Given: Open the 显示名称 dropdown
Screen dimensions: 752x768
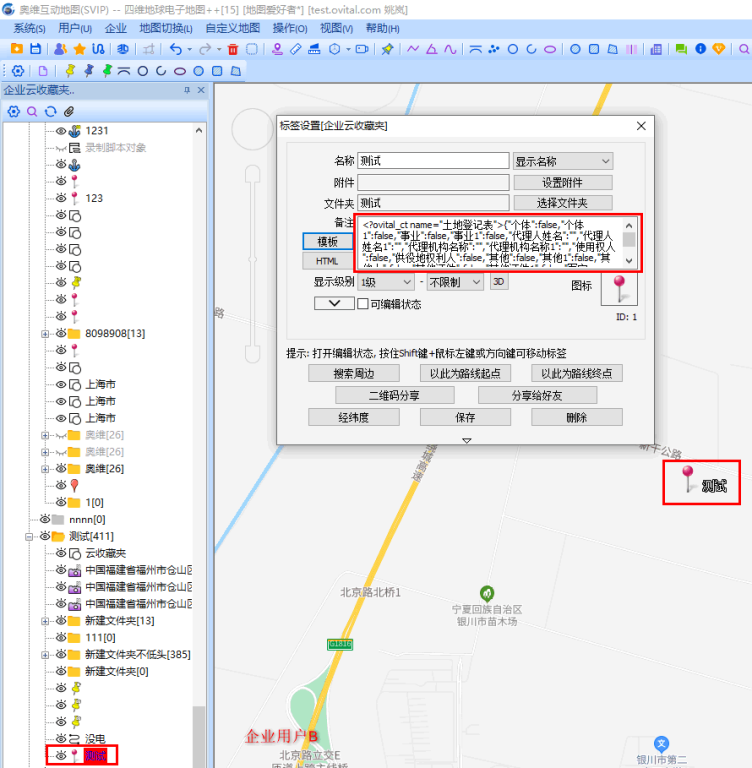Looking at the screenshot, I should pos(562,161).
